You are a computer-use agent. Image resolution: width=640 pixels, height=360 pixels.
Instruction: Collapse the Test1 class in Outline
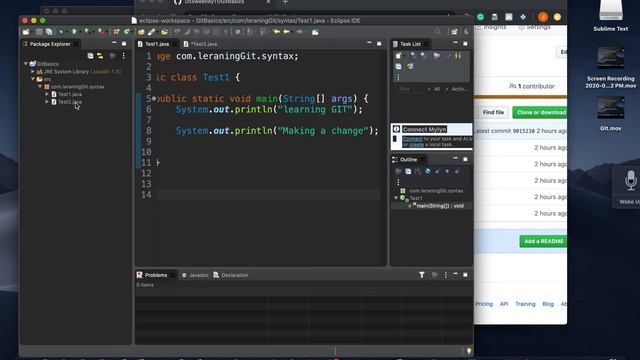click(396, 198)
